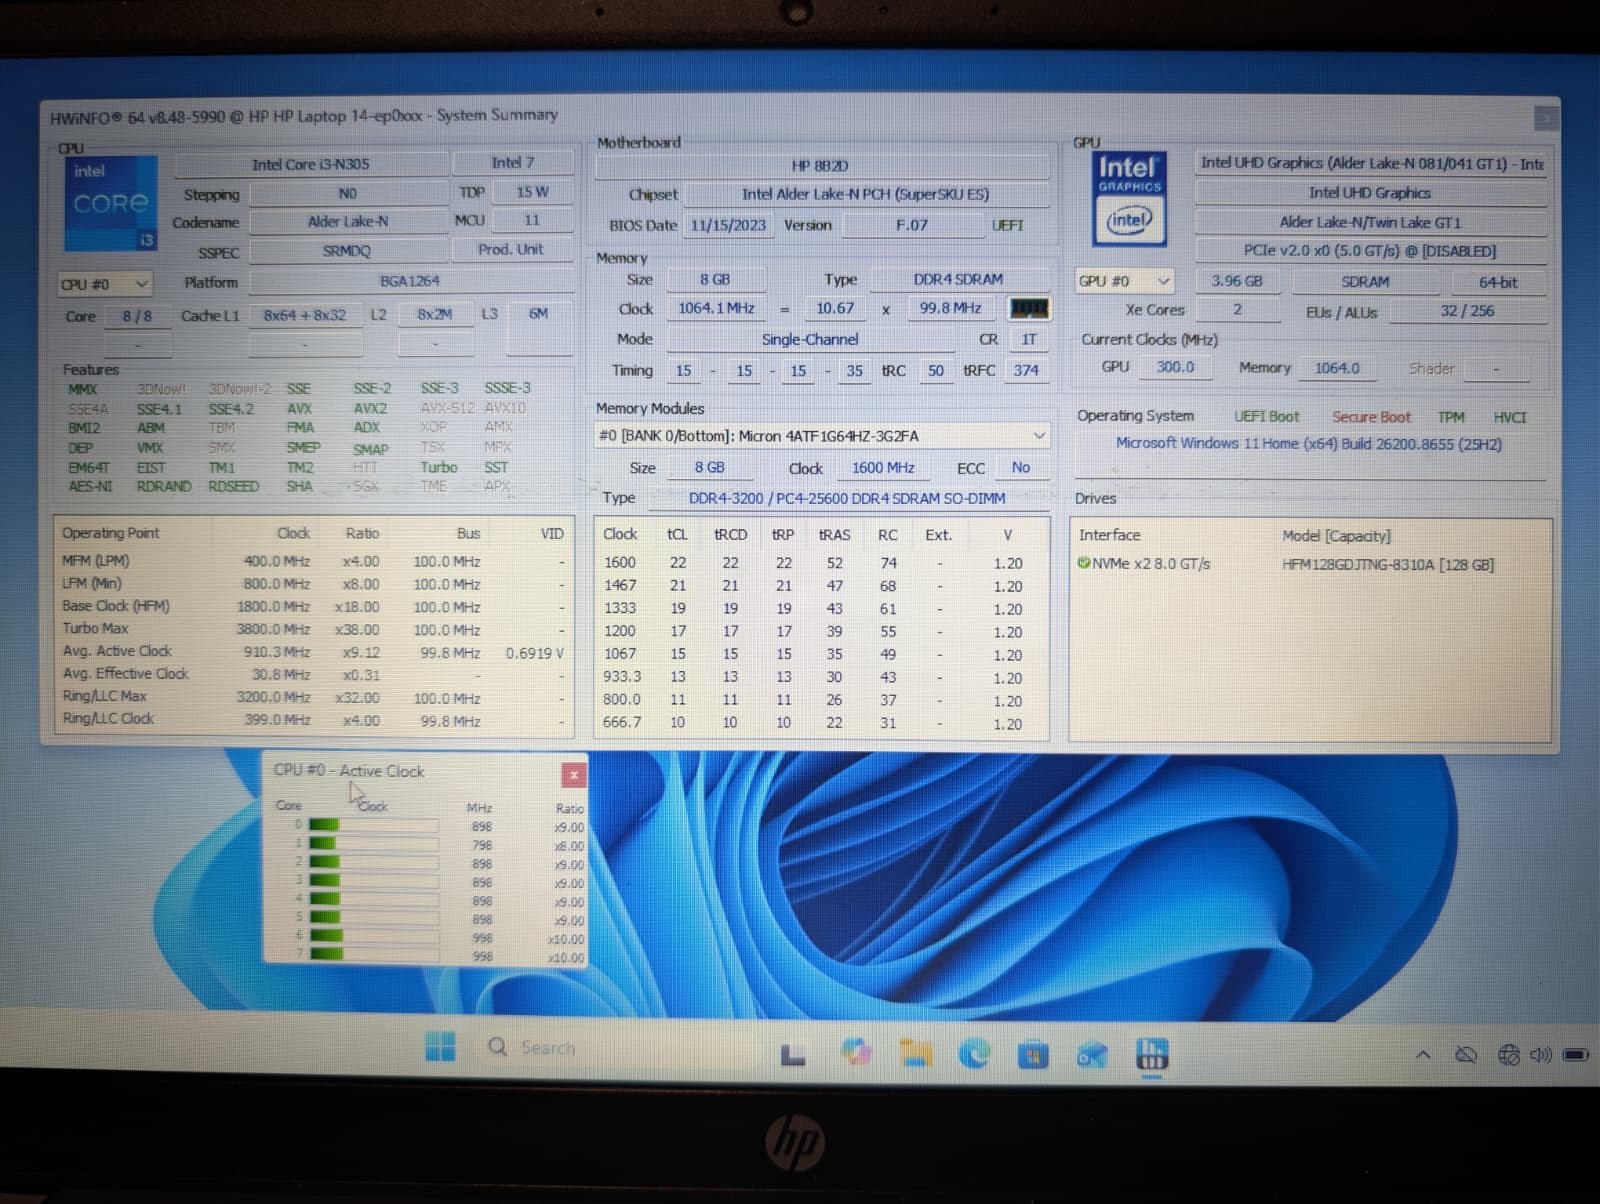Launch Copilot from the taskbar
The image size is (1600, 1204).
point(855,1052)
